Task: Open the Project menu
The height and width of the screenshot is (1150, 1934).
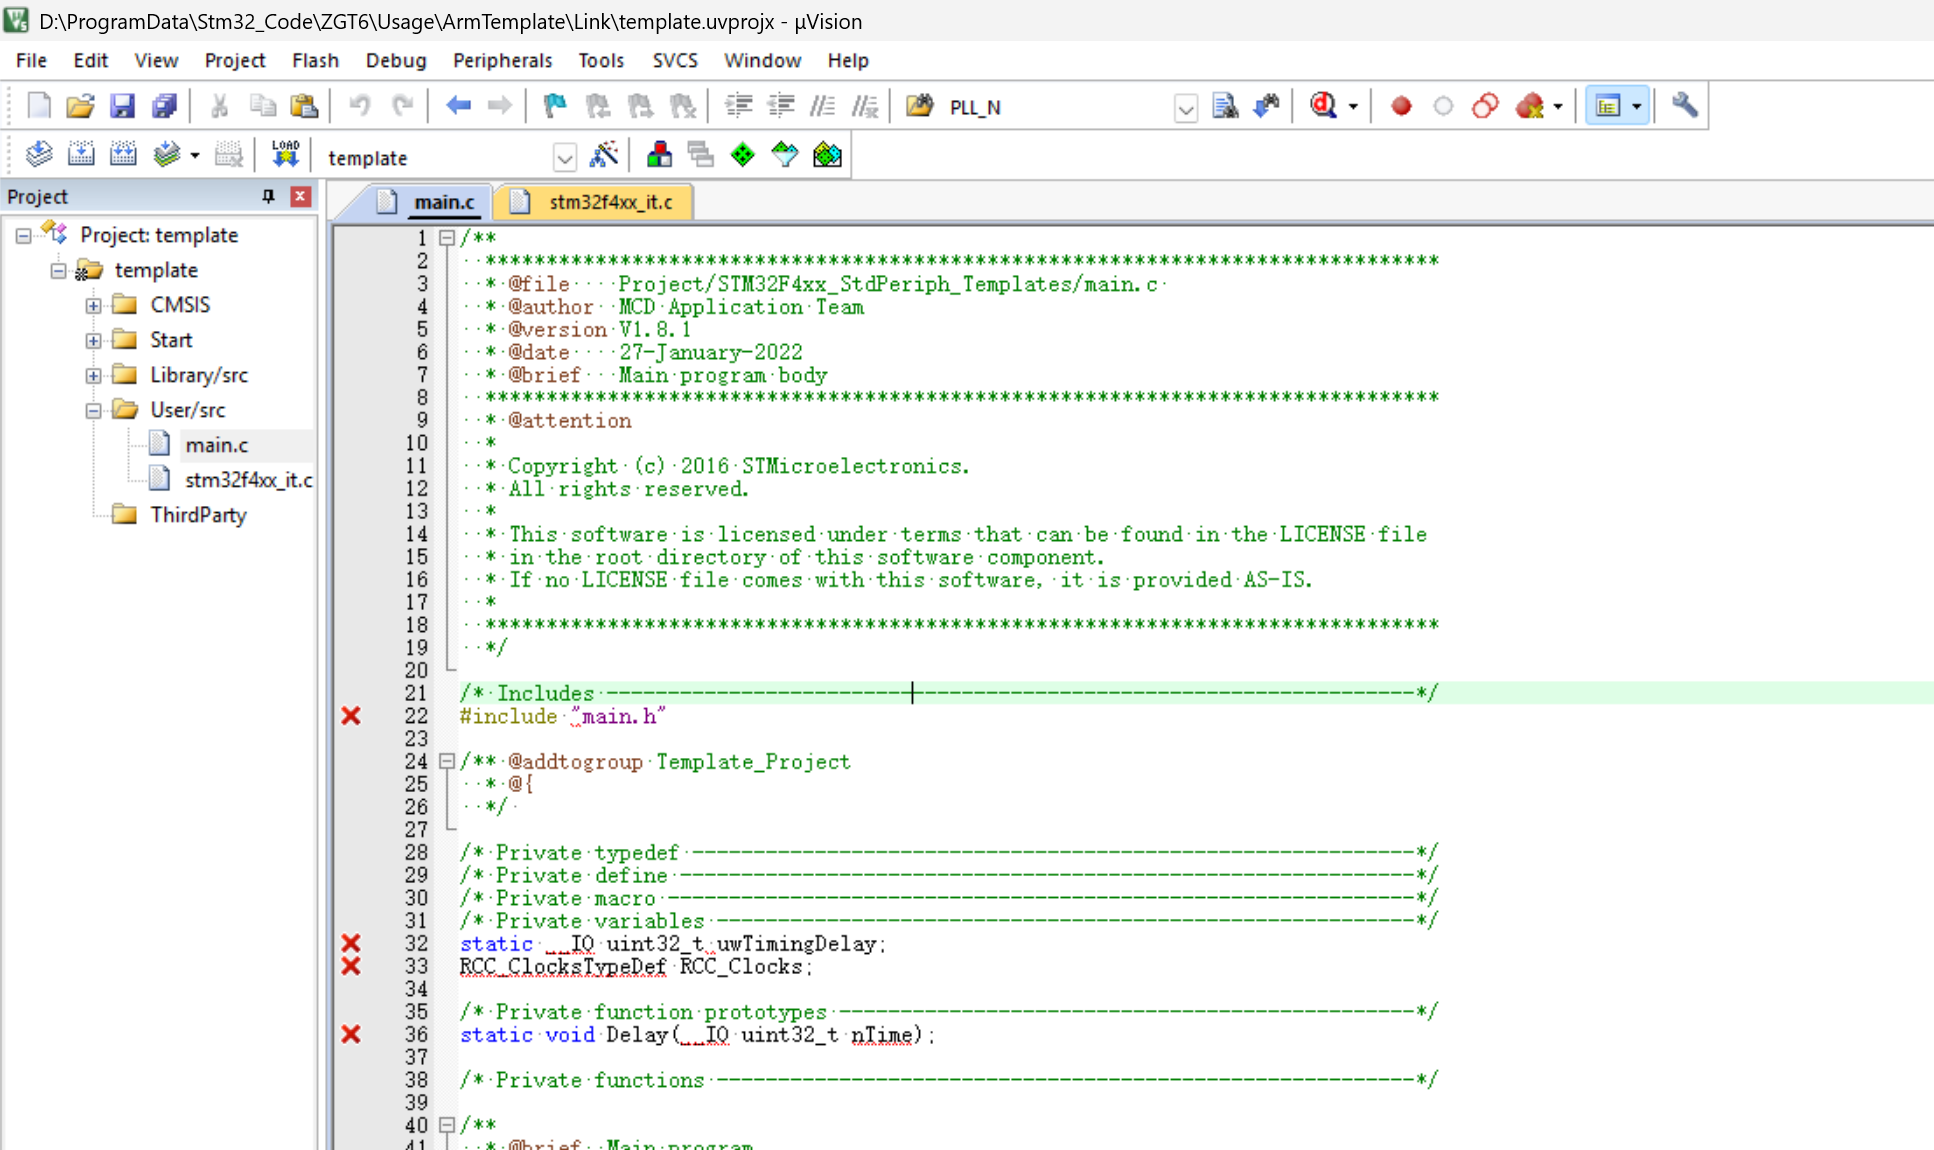Action: point(235,60)
